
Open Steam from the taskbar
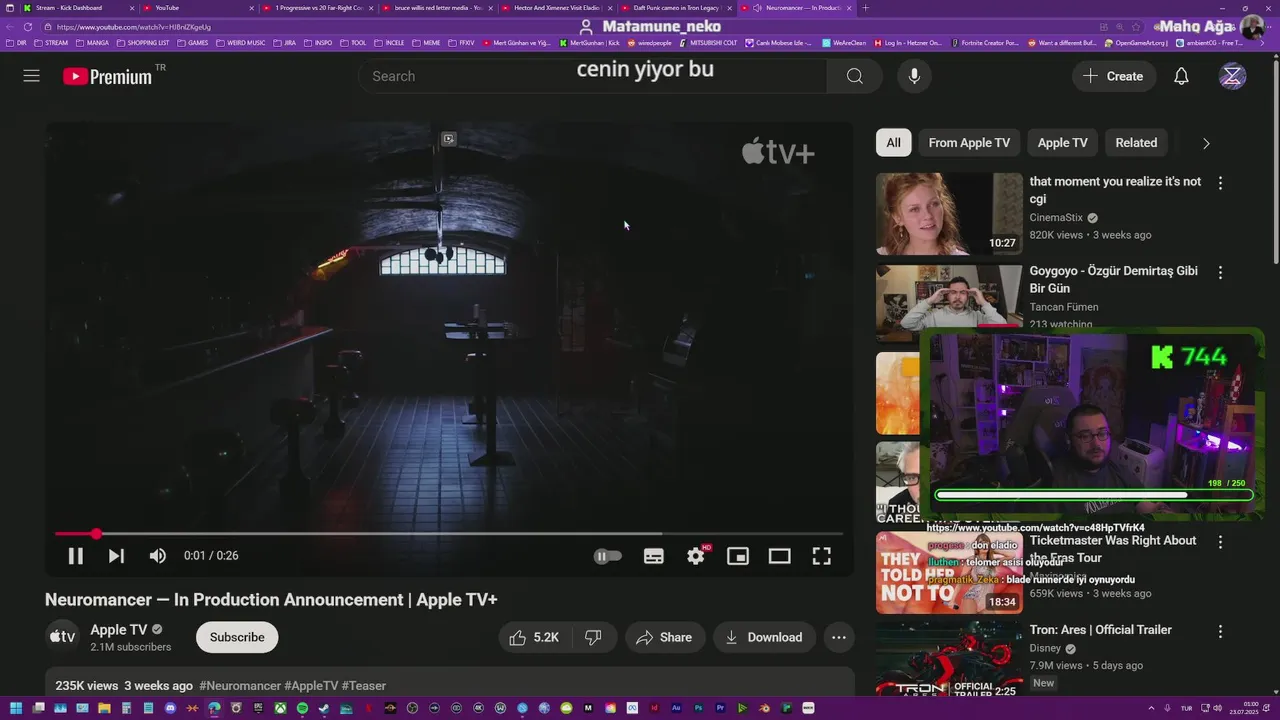pyautogui.click(x=324, y=708)
